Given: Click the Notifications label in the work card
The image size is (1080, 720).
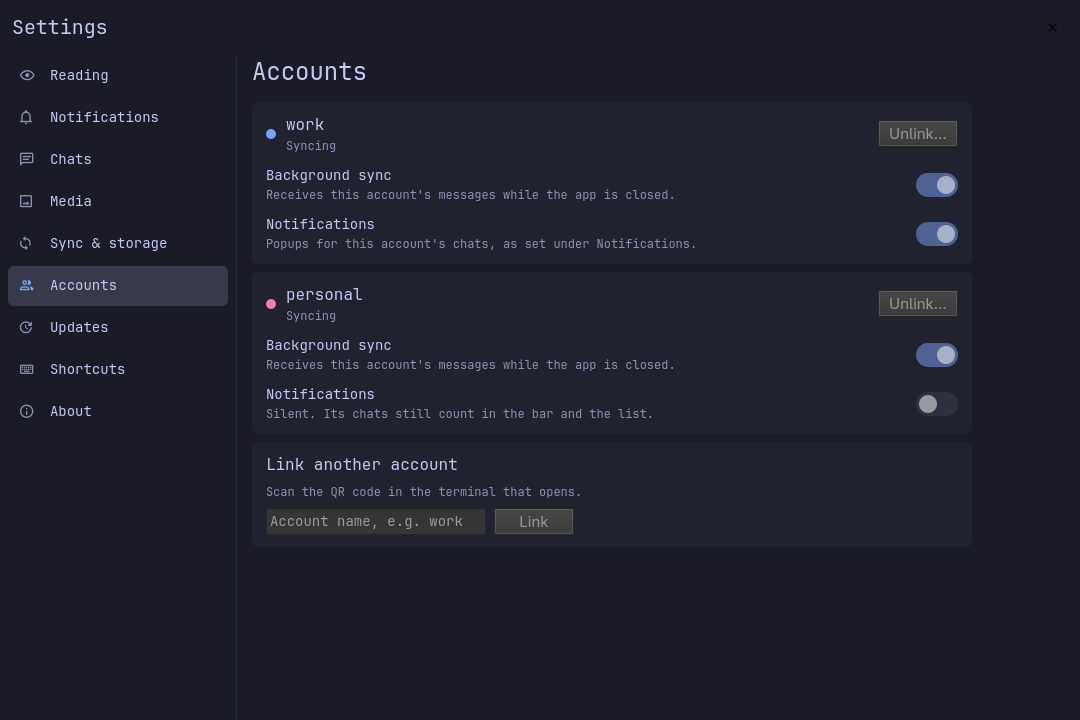Looking at the screenshot, I should (320, 225).
